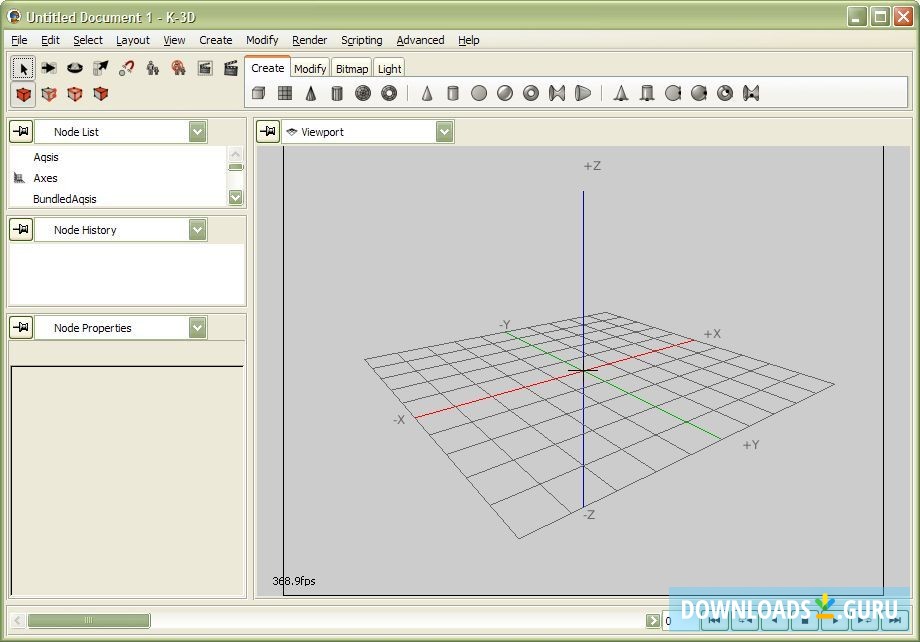Screen dimensions: 920x642
Task: Click the clapperboard render animation icon
Action: click(x=231, y=68)
